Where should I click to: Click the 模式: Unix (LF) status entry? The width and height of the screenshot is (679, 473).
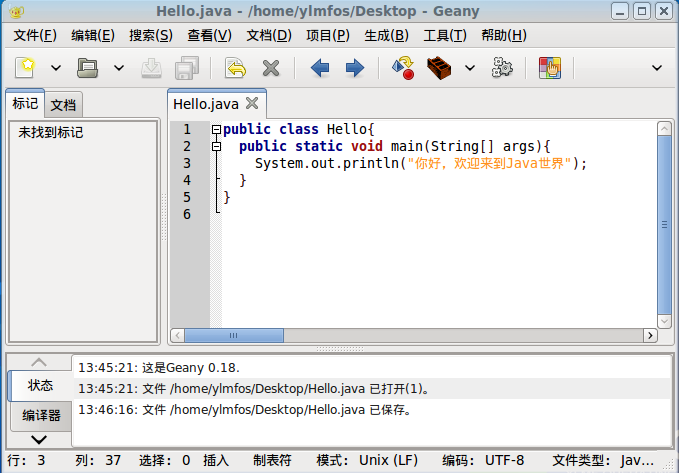tap(367, 460)
